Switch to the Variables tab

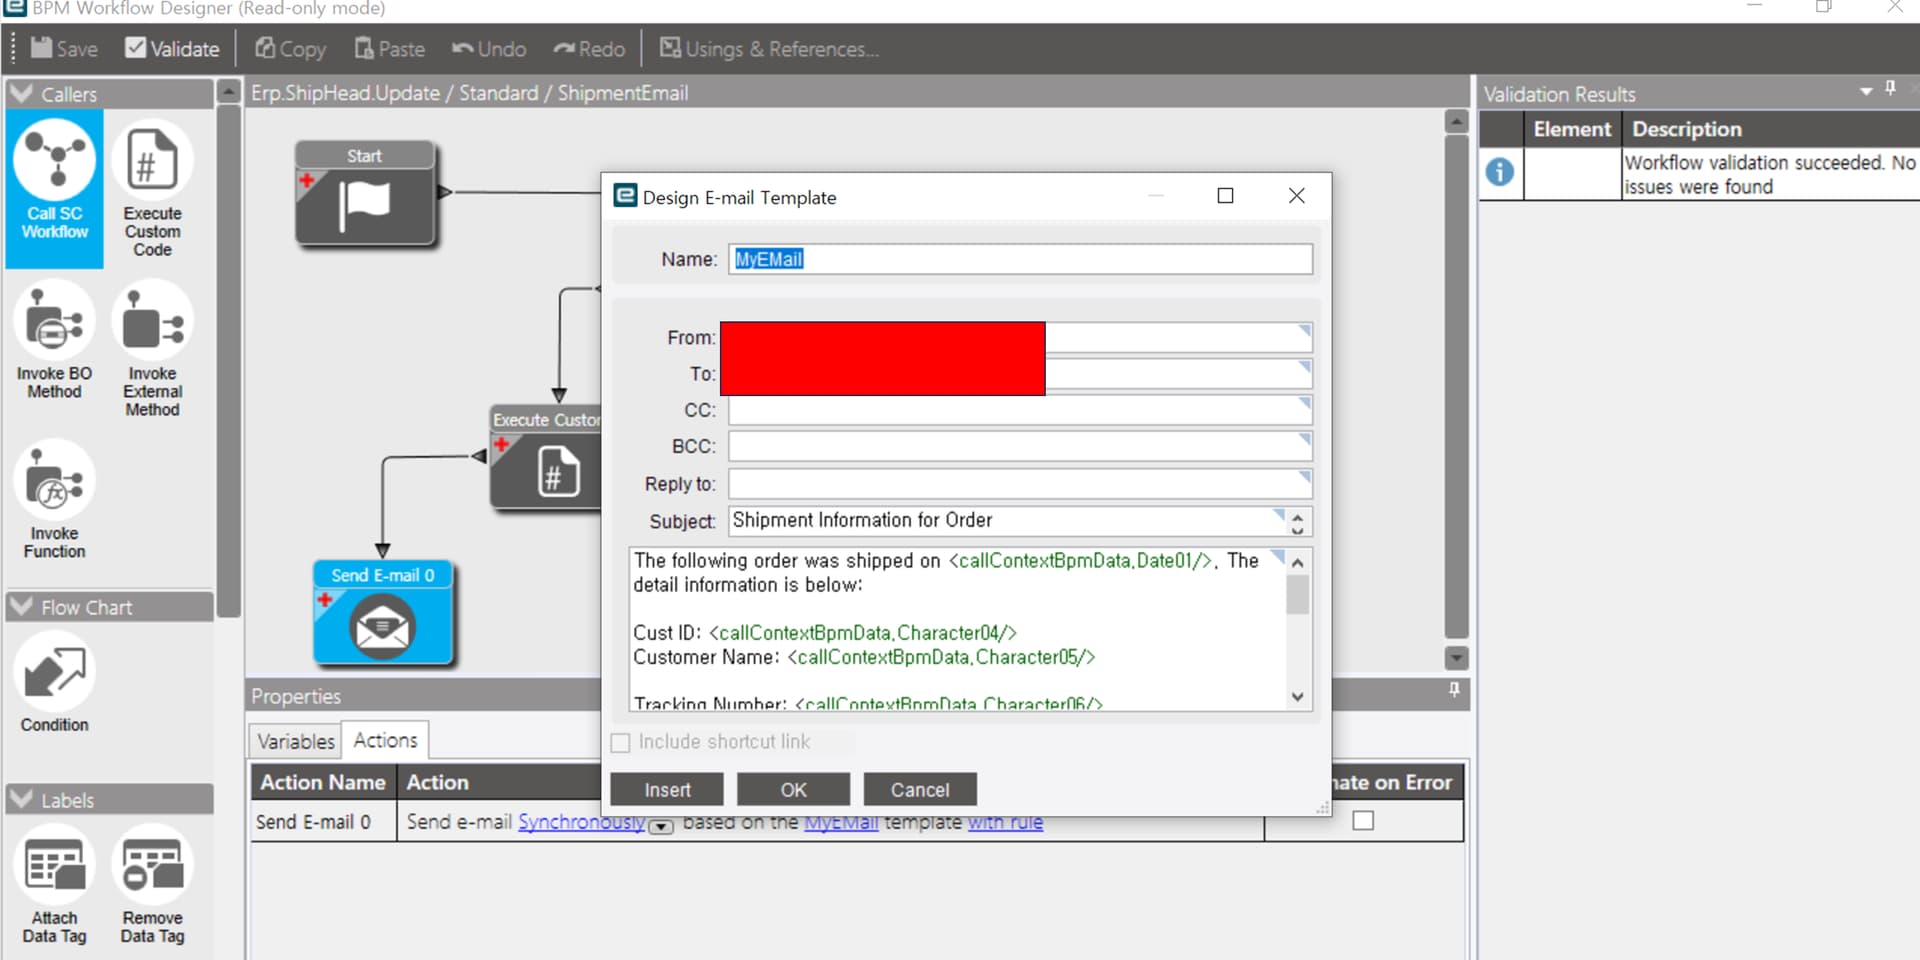click(x=294, y=740)
